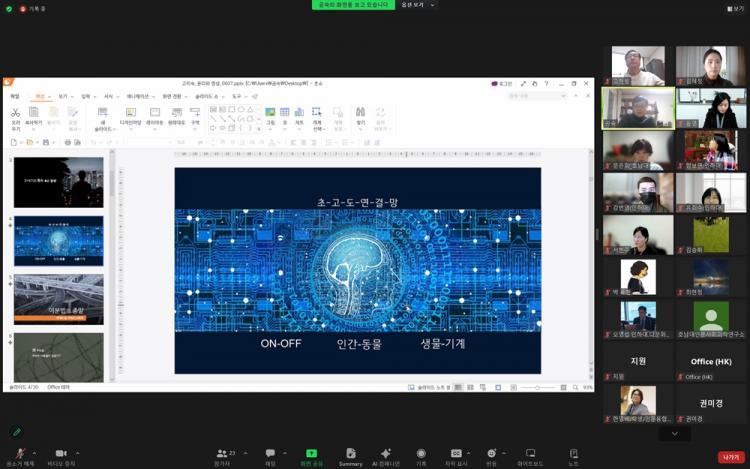Click the red Leave meeting button
This screenshot has width=750, height=469.
pos(731,458)
